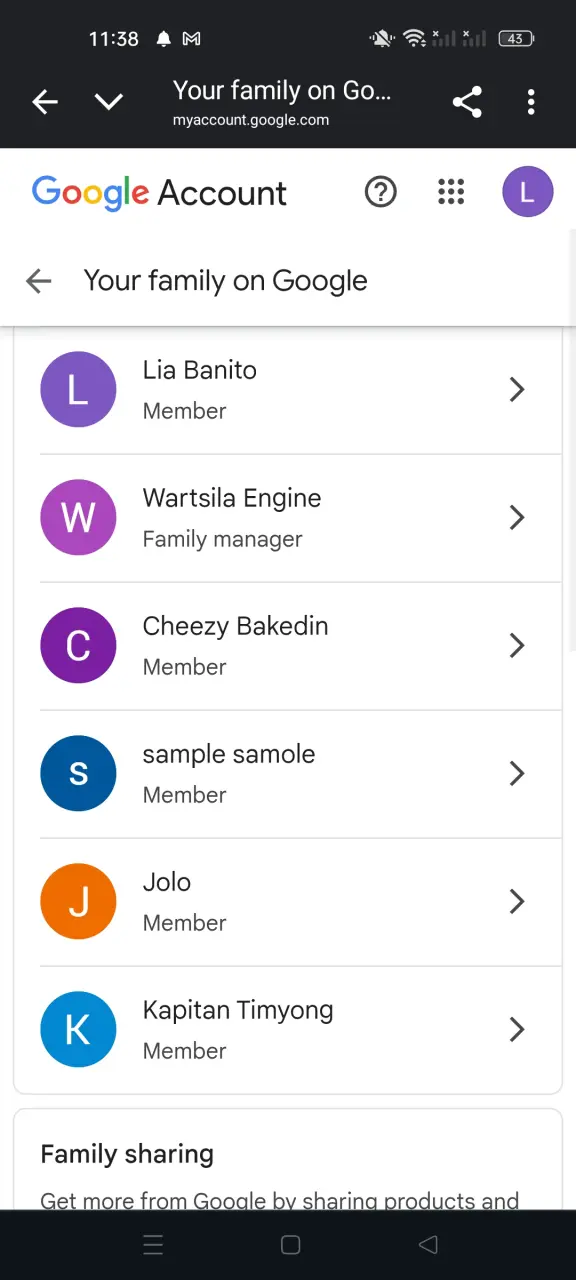Tap the magenta W avatar circle

tap(78, 517)
